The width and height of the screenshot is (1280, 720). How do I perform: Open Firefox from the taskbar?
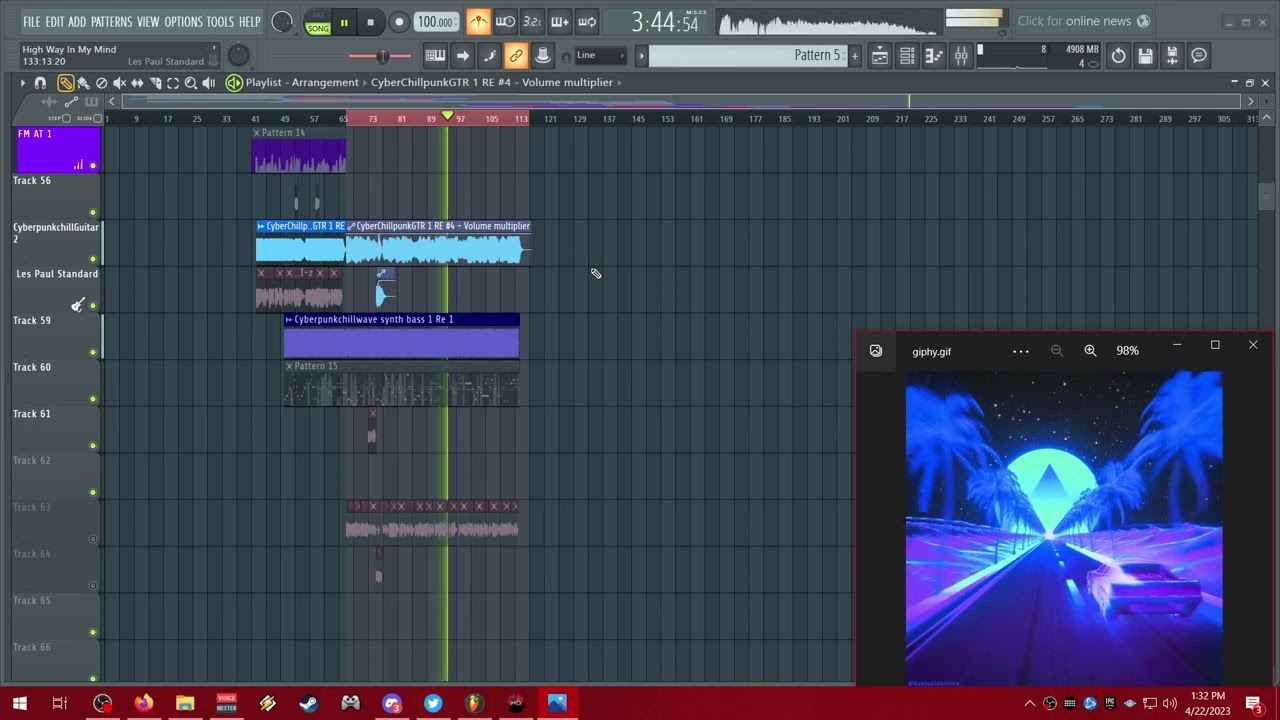pos(144,704)
